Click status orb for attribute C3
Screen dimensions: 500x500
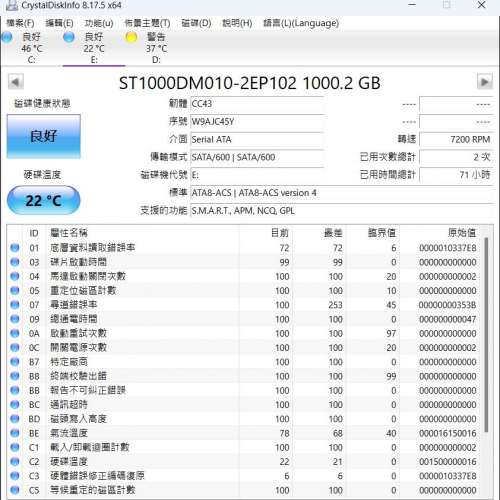[x=15, y=476]
